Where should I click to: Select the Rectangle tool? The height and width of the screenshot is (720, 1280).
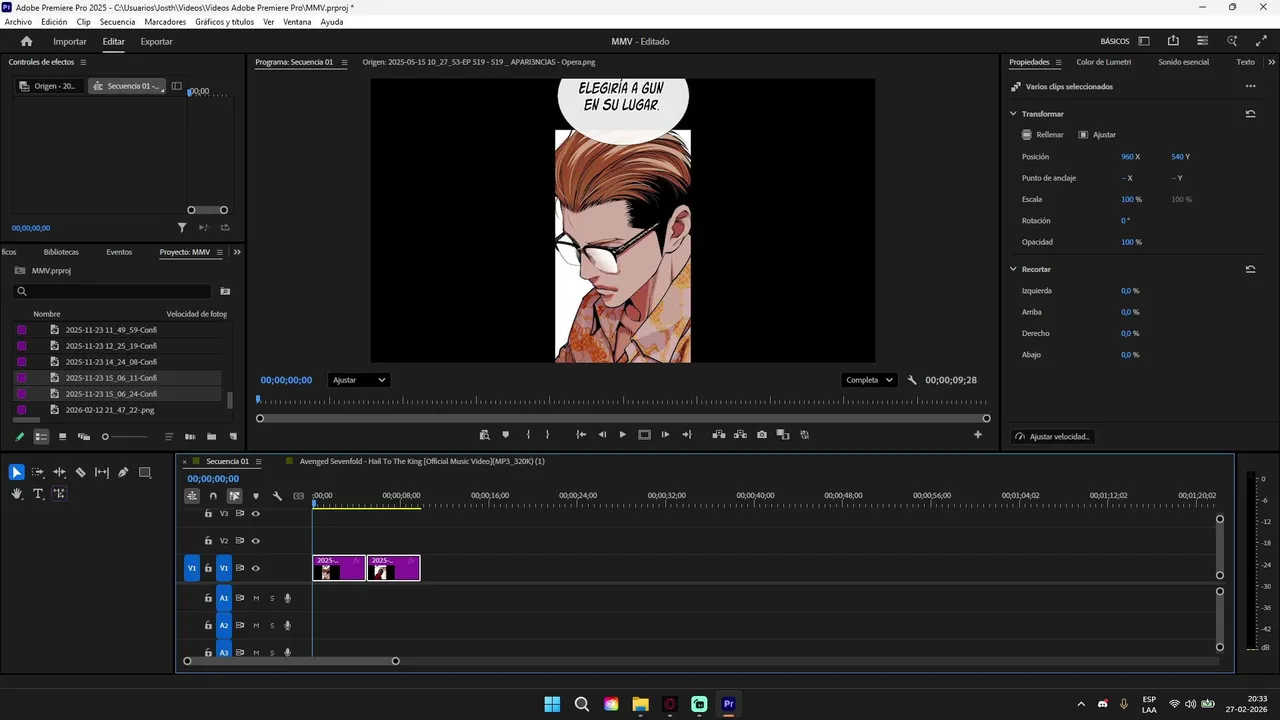145,472
